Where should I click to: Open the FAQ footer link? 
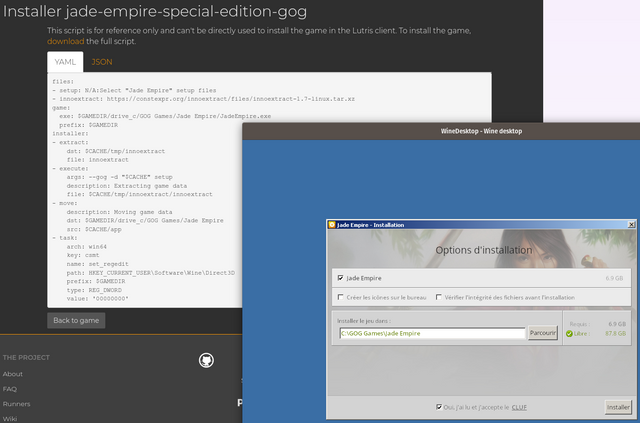10,389
